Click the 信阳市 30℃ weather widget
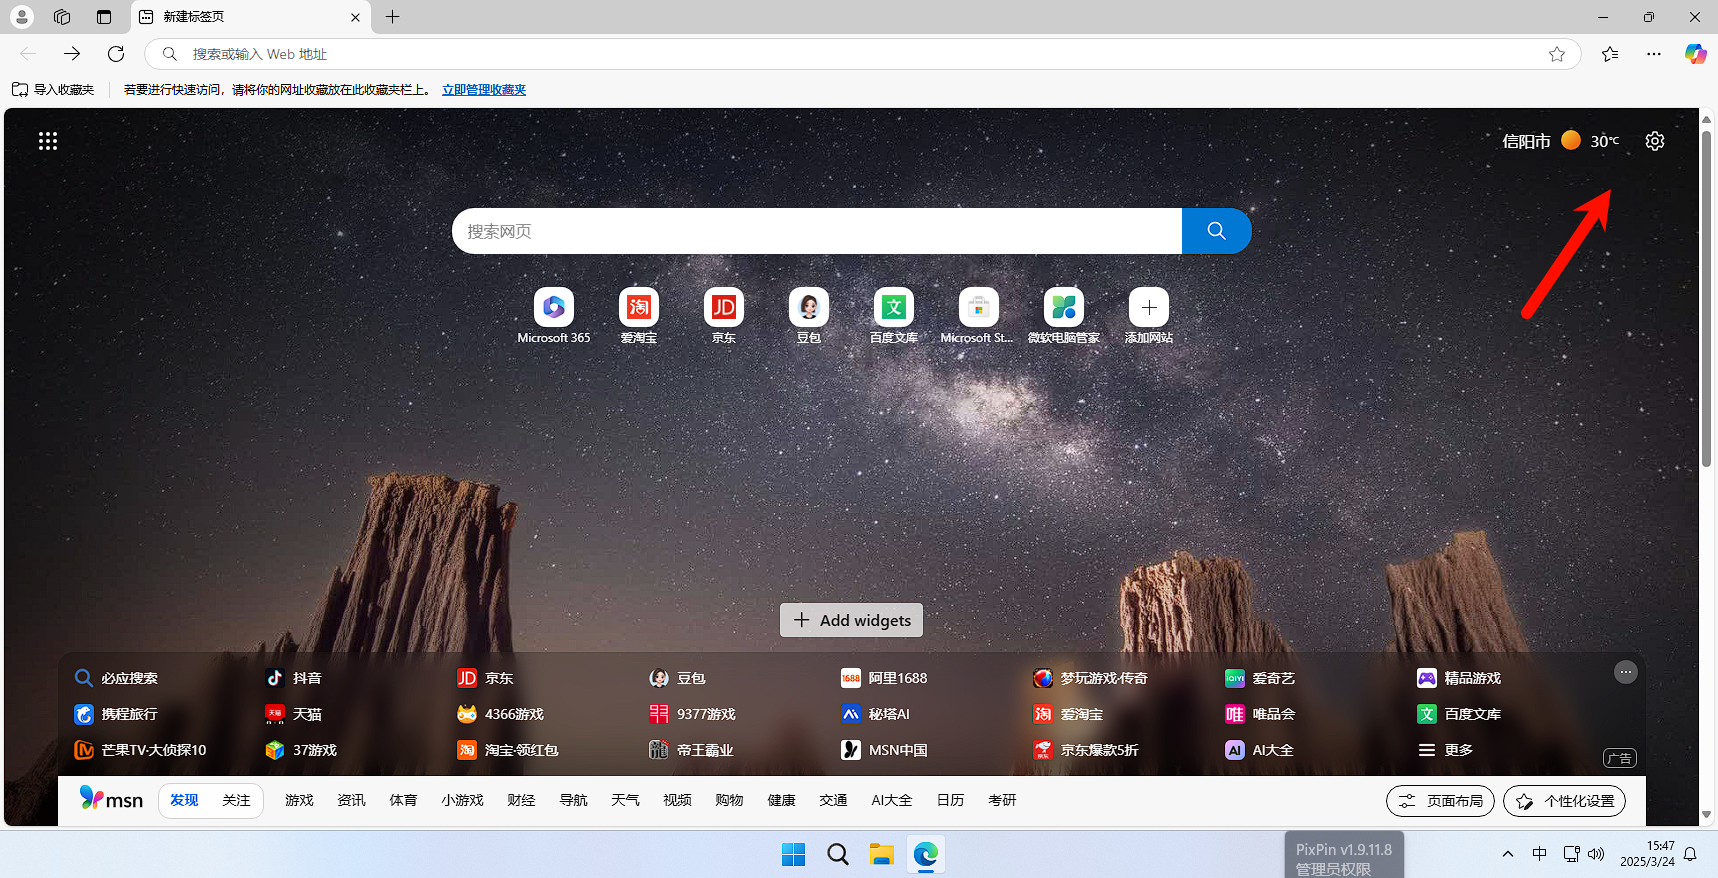1718x878 pixels. click(x=1560, y=141)
